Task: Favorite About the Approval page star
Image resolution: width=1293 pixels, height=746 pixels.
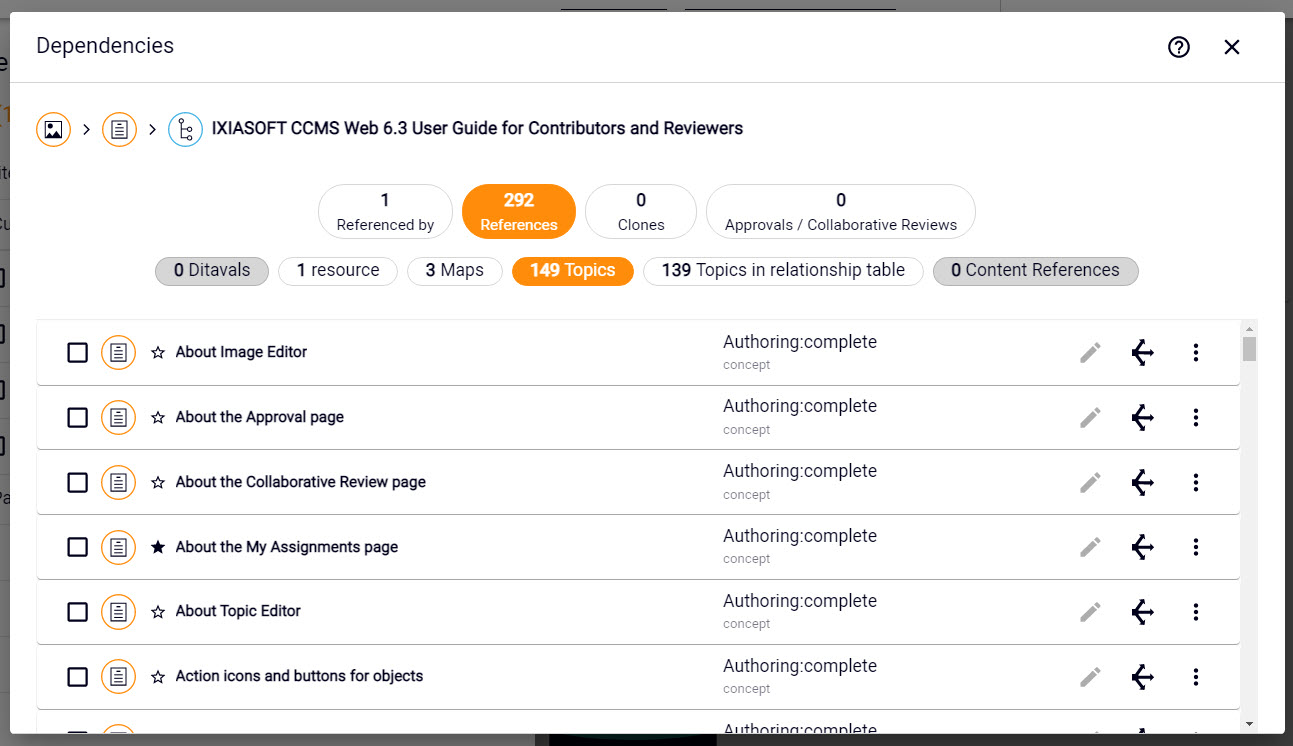Action: [x=158, y=418]
